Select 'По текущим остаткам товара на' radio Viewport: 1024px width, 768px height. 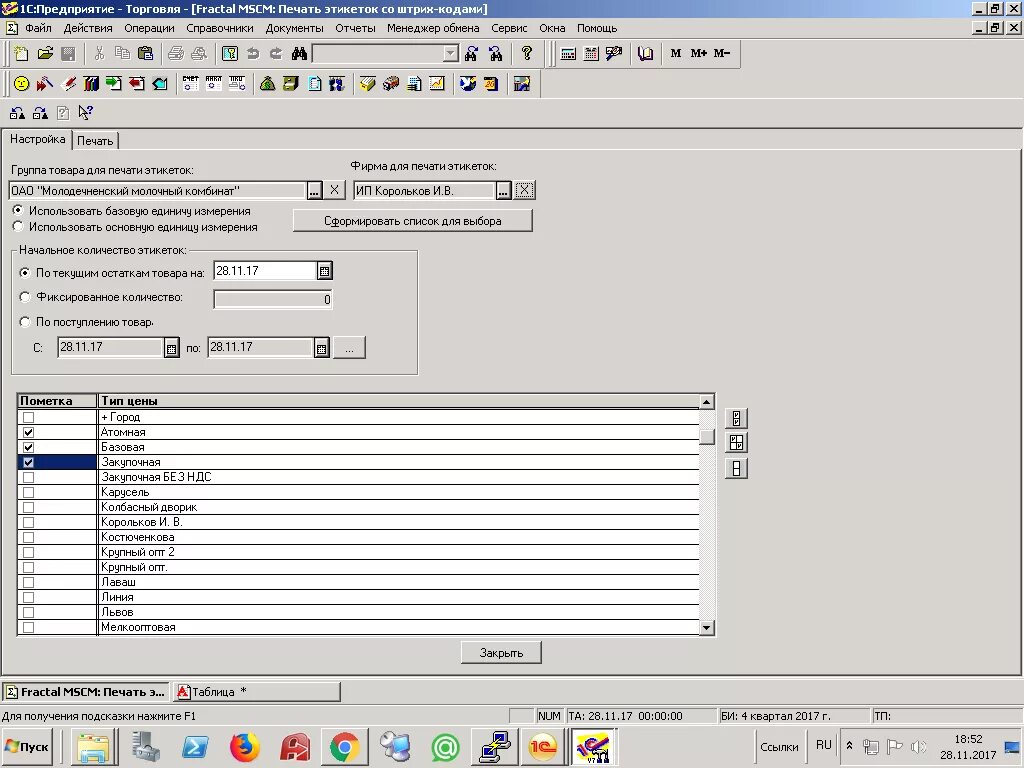[x=25, y=272]
